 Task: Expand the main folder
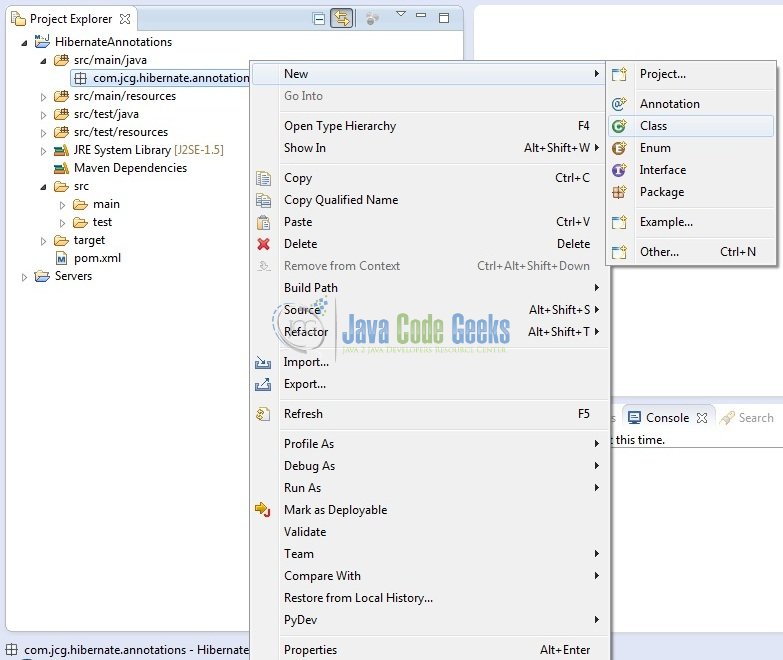click(x=62, y=205)
